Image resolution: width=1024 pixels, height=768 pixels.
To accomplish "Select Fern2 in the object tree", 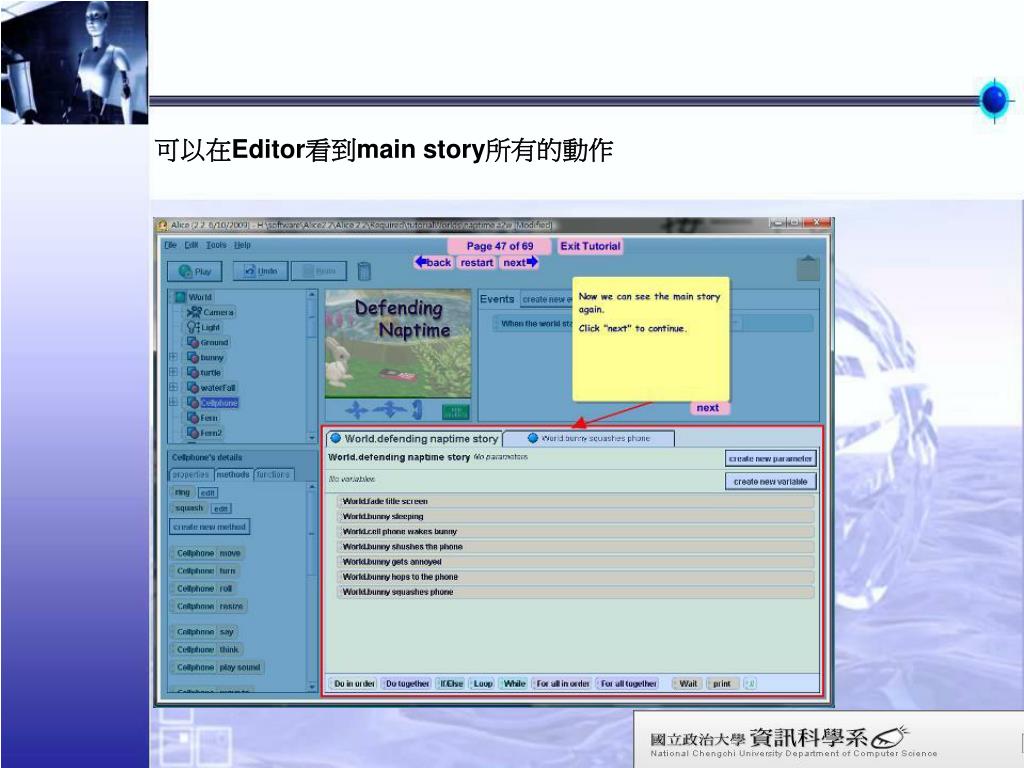I will [x=204, y=433].
